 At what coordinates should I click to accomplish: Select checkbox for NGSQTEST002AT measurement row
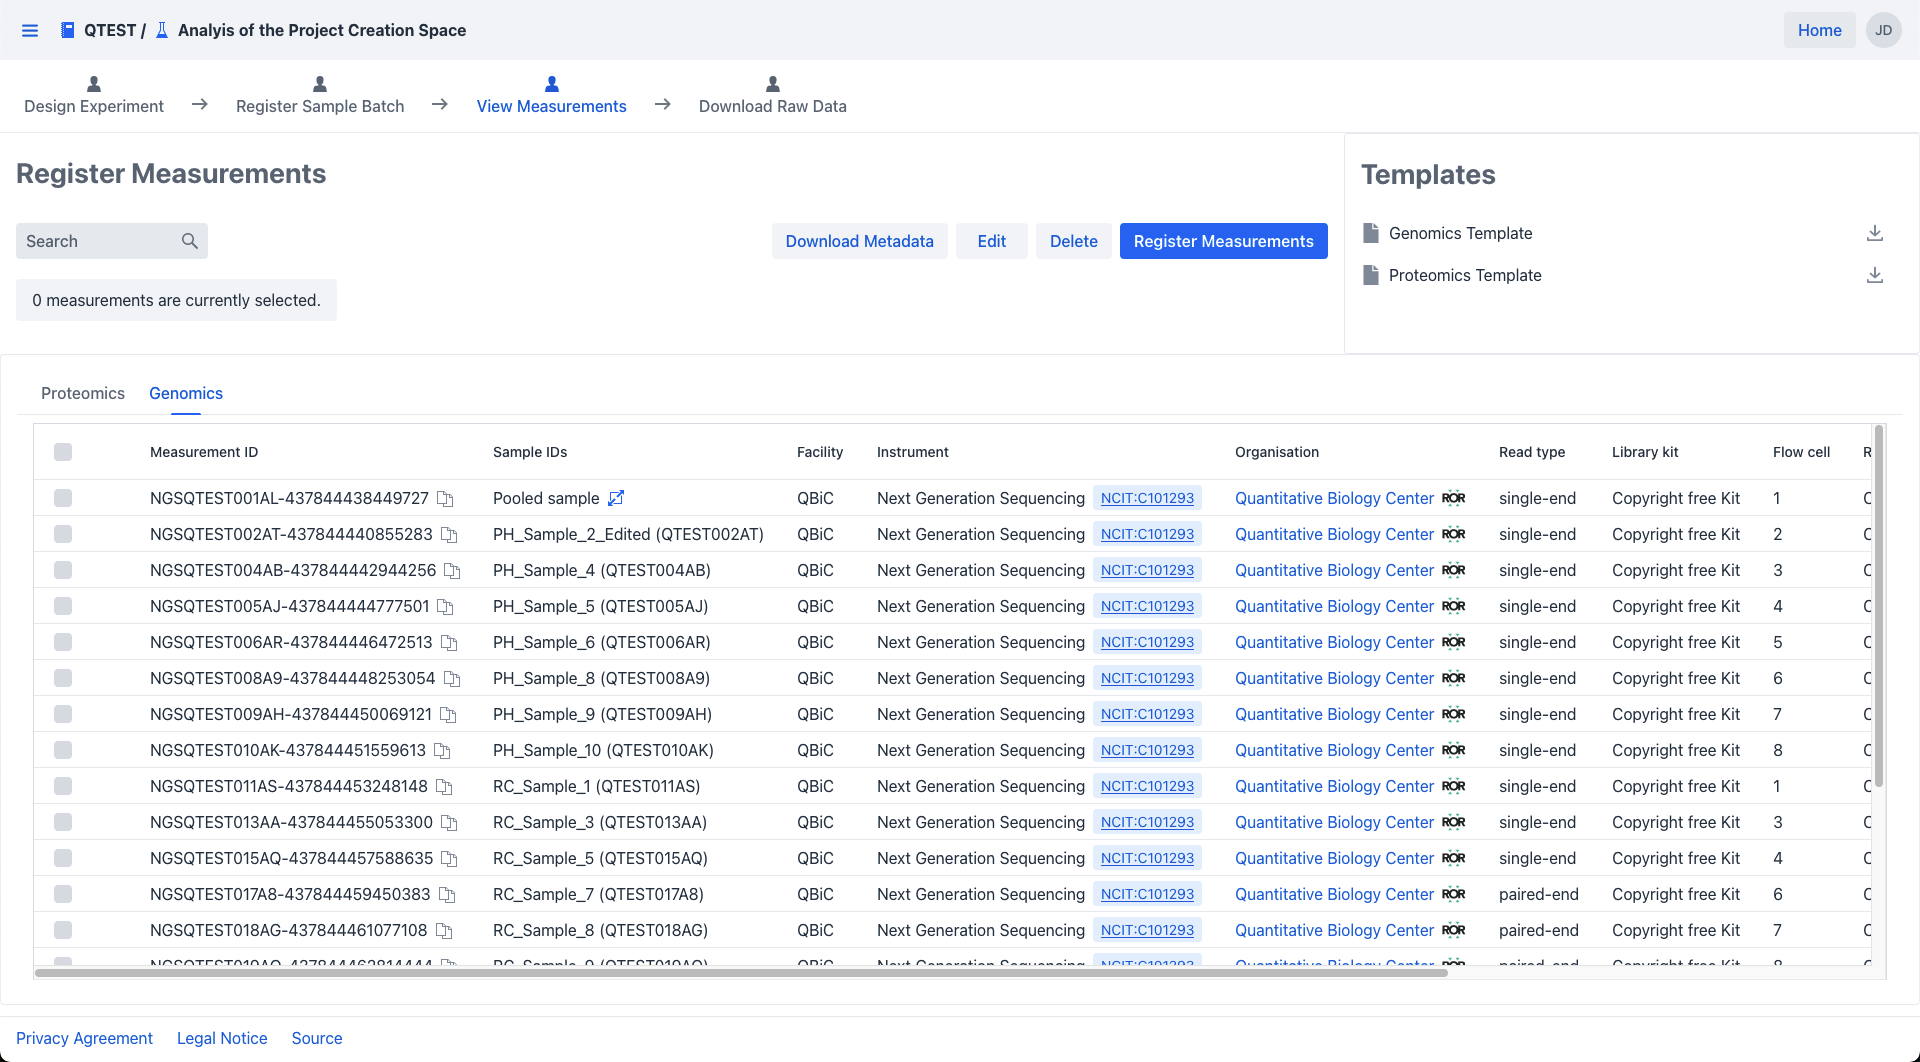63,534
